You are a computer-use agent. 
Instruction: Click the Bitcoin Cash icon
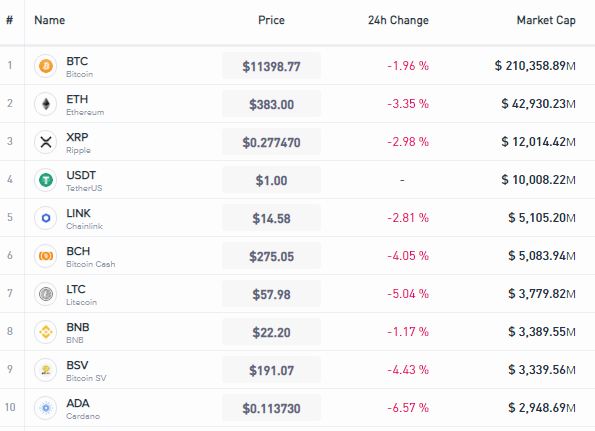pos(46,256)
